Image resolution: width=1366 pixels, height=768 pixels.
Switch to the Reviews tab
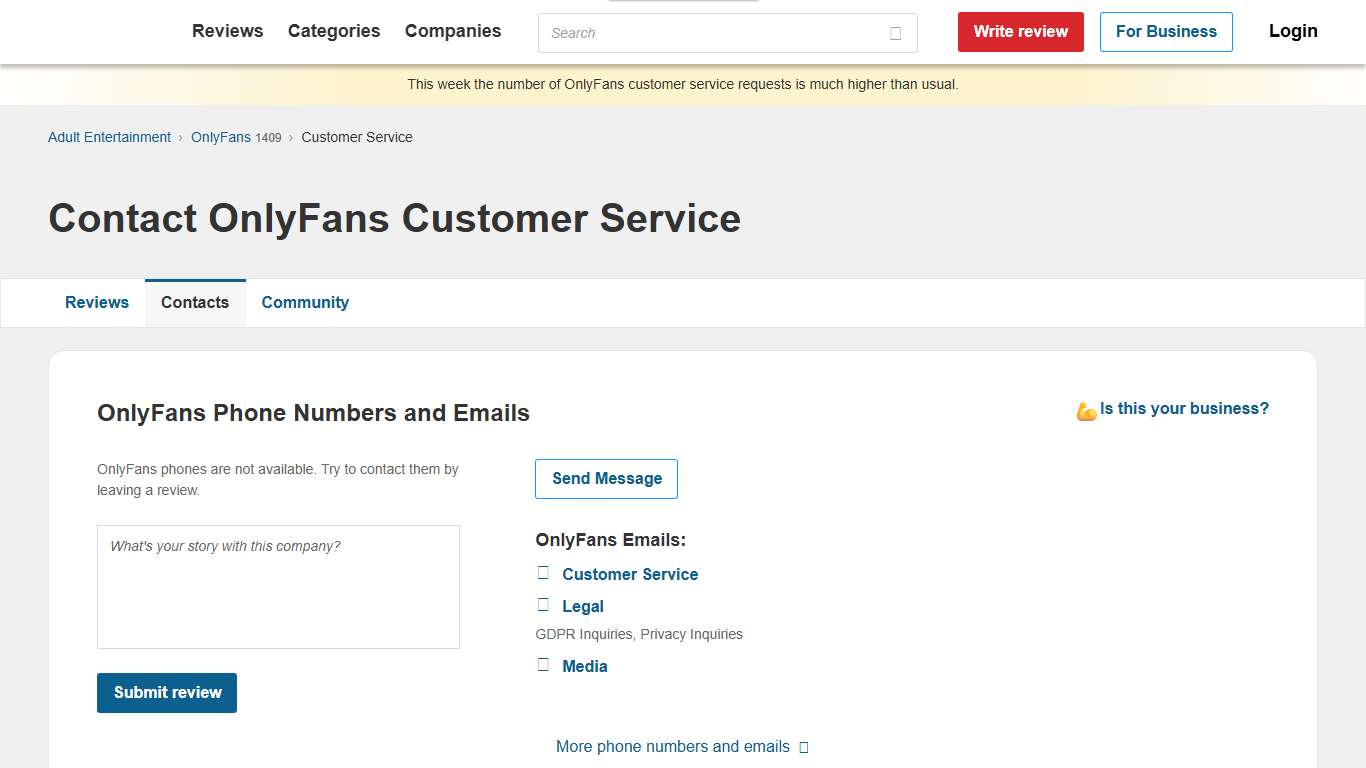click(x=96, y=302)
